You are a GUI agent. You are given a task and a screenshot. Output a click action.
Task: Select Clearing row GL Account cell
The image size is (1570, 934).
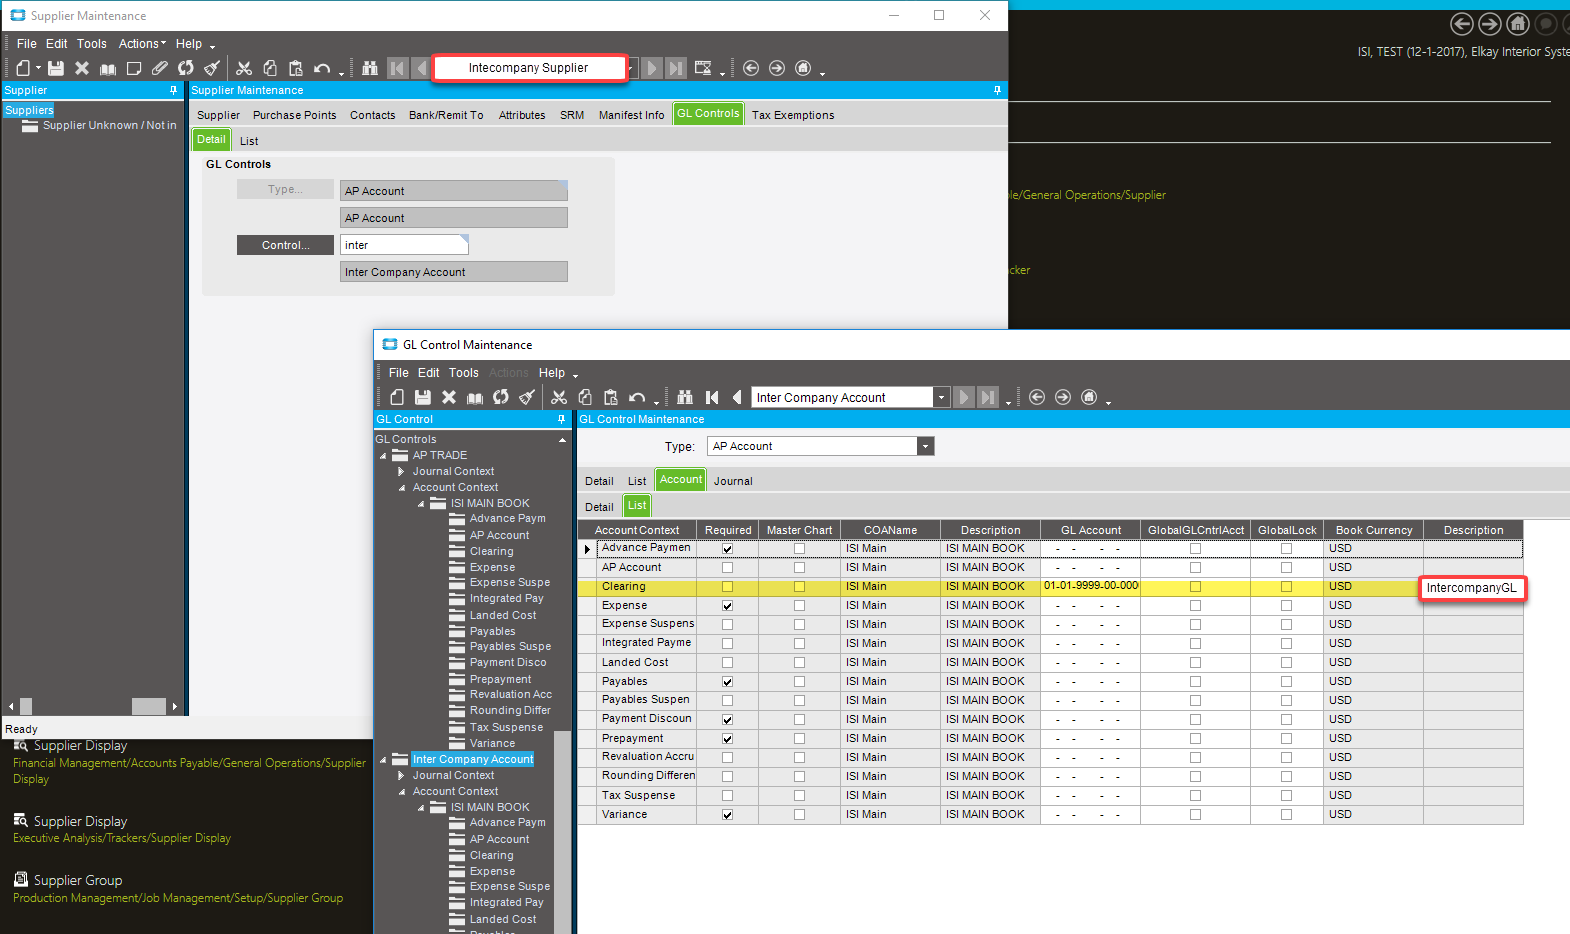[x=1091, y=586]
